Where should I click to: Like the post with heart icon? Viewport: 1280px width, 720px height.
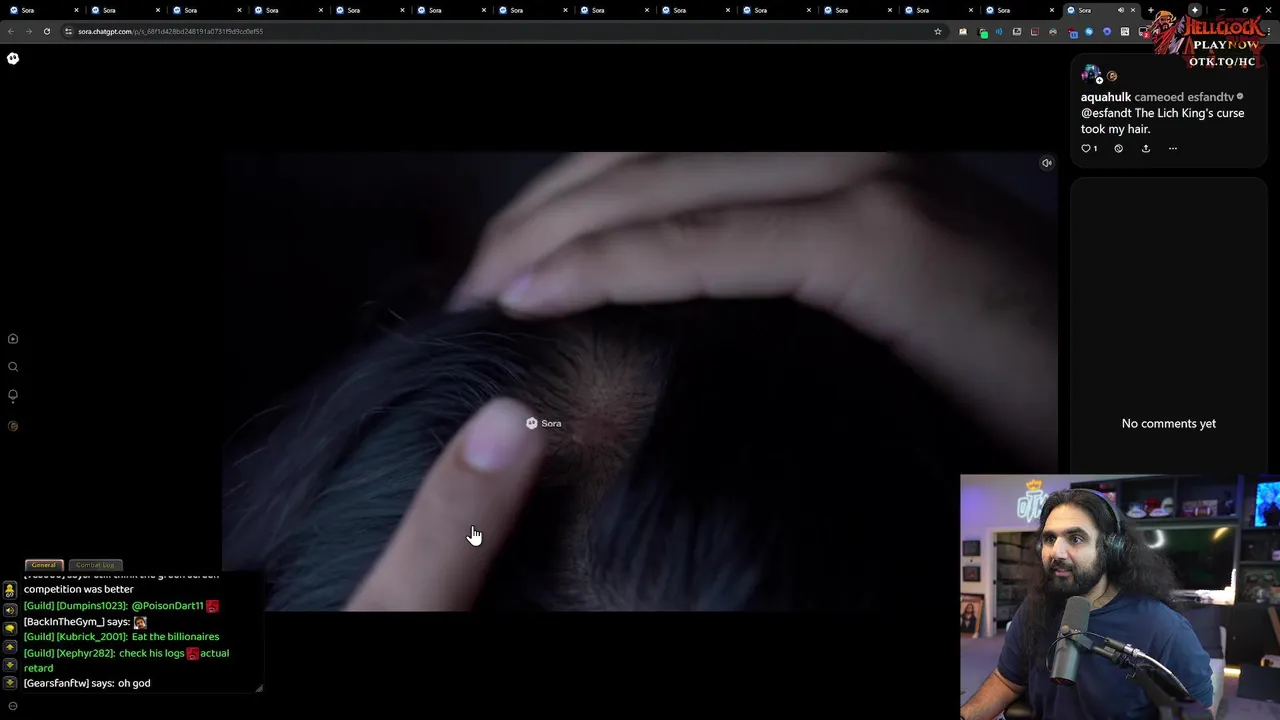tap(1086, 148)
